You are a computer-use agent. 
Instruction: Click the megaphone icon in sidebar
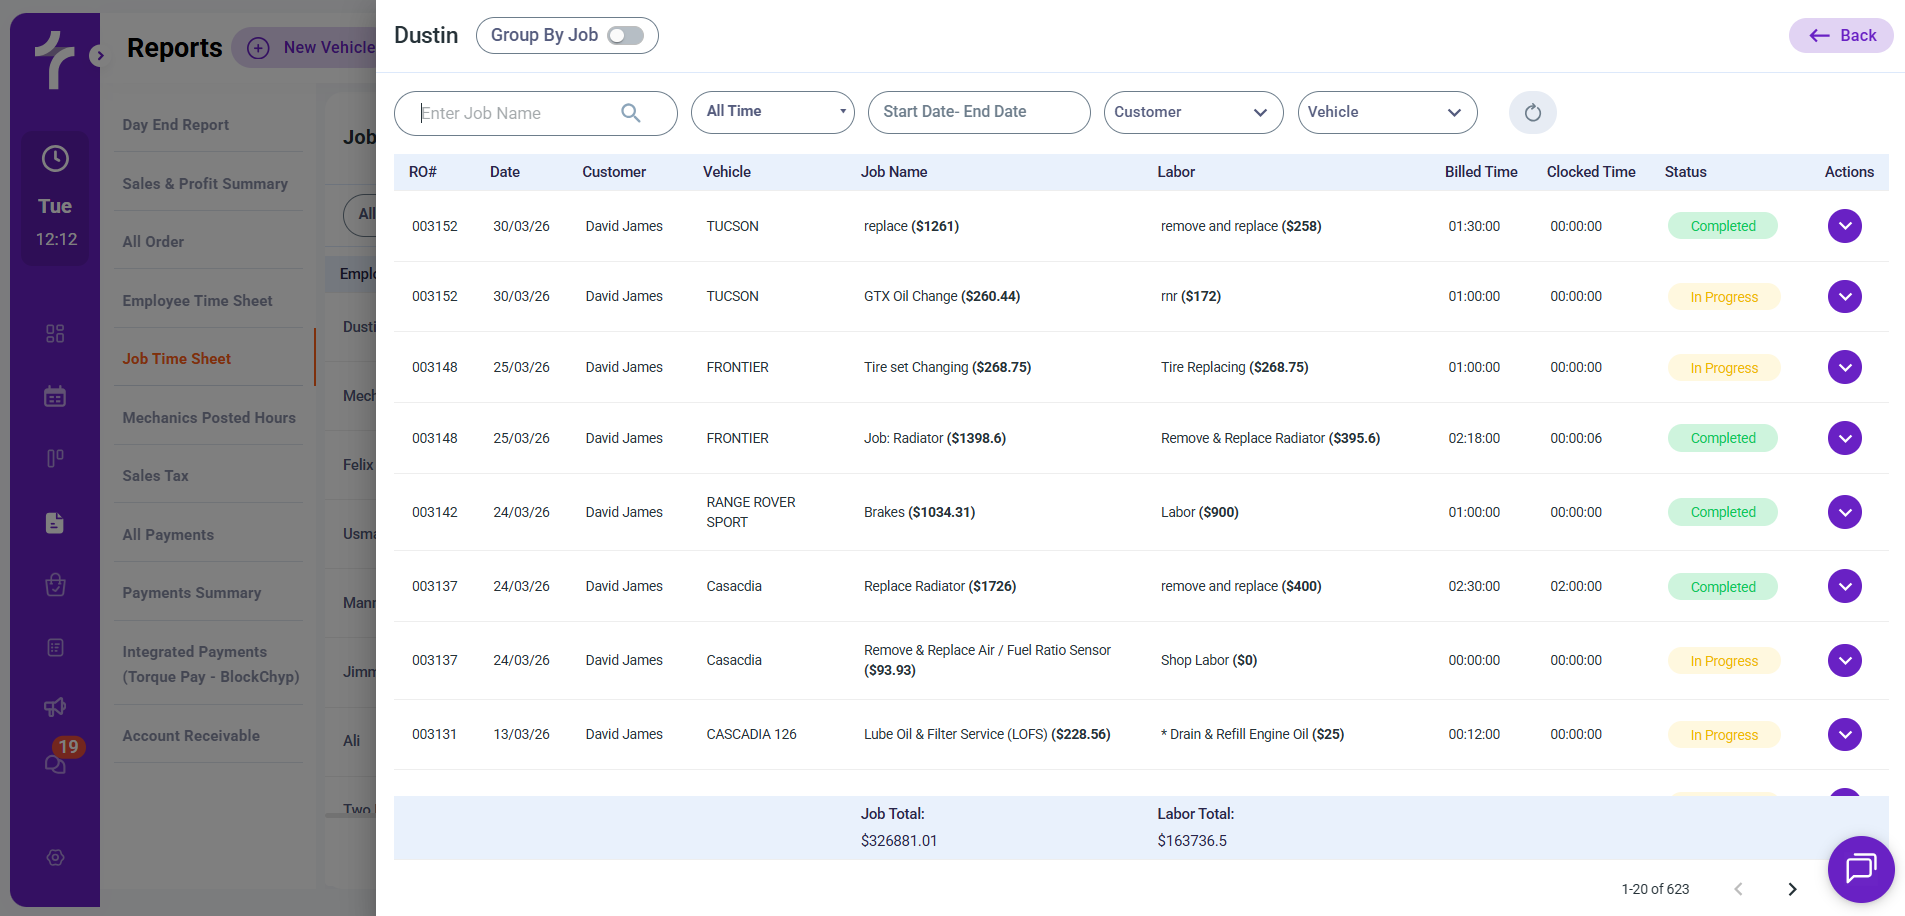(55, 707)
